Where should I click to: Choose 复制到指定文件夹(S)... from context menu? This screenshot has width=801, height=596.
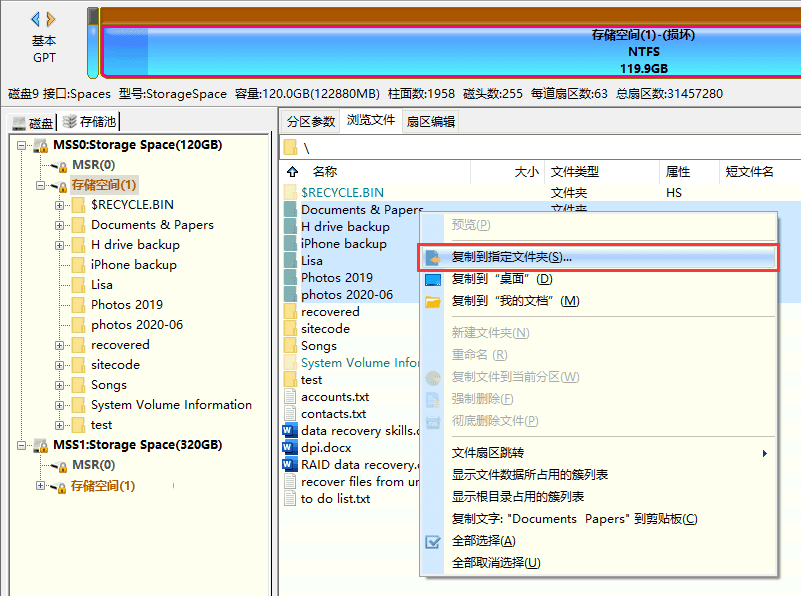click(x=598, y=257)
